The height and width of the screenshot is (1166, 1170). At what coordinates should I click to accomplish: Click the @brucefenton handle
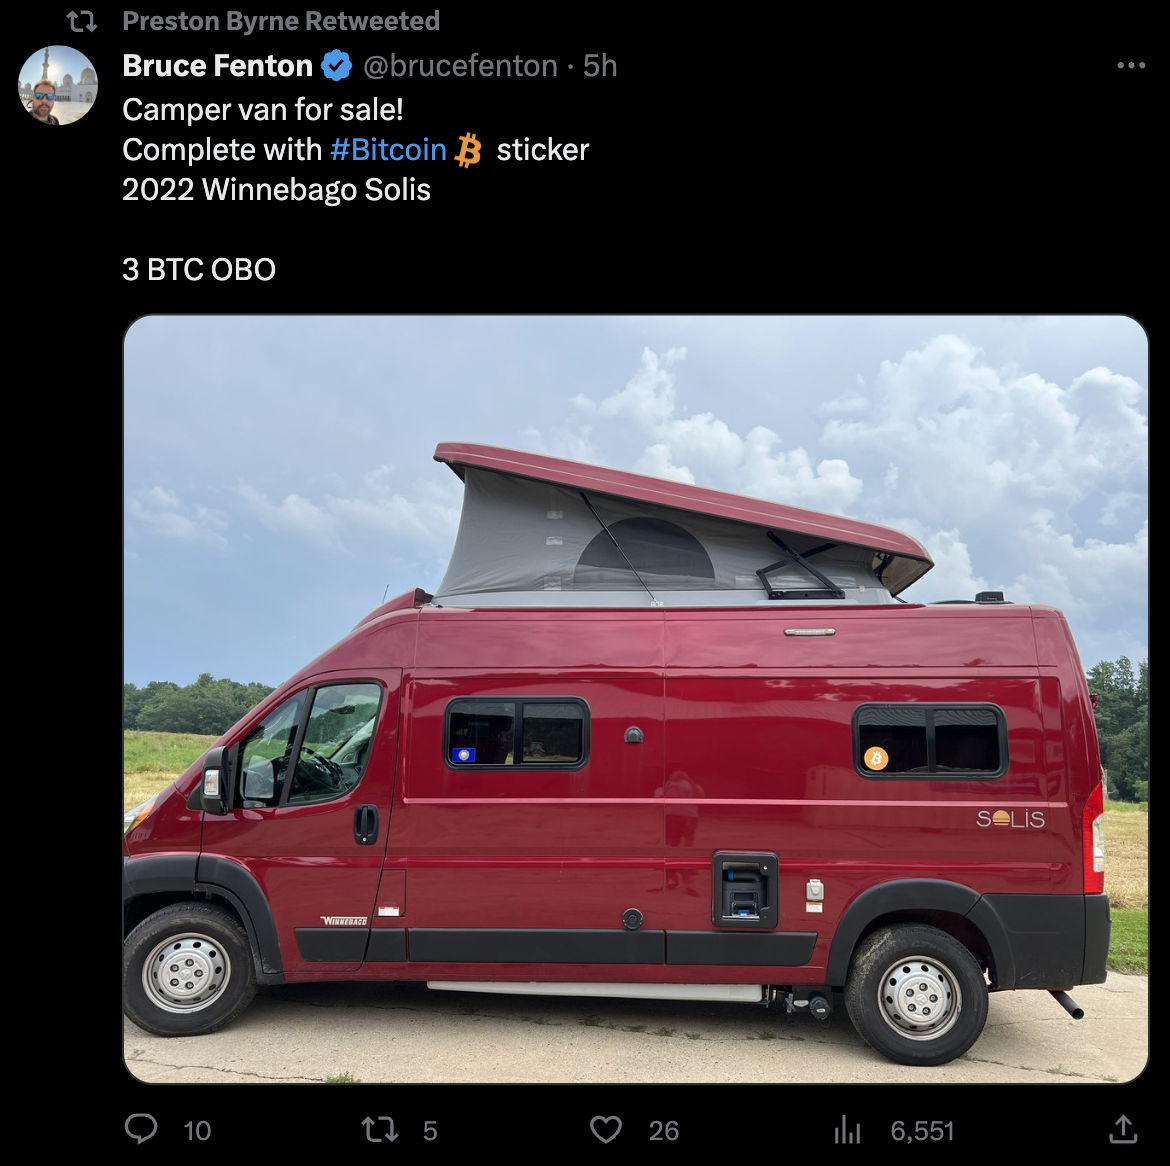460,66
